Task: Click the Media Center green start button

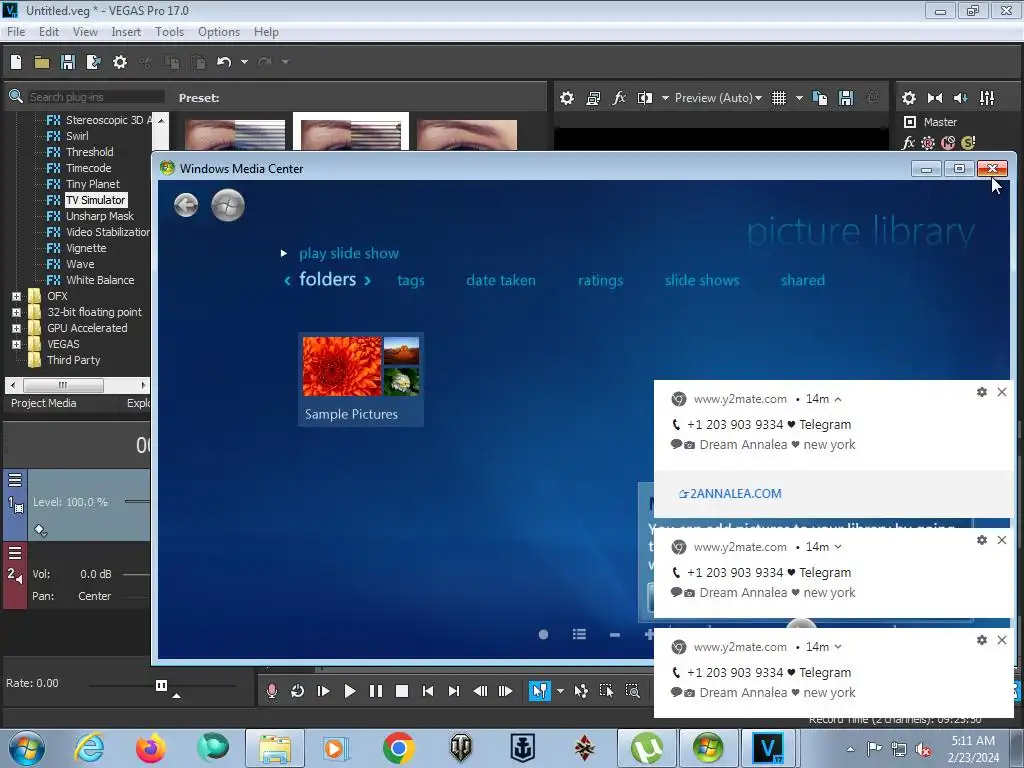Action: pyautogui.click(x=228, y=205)
